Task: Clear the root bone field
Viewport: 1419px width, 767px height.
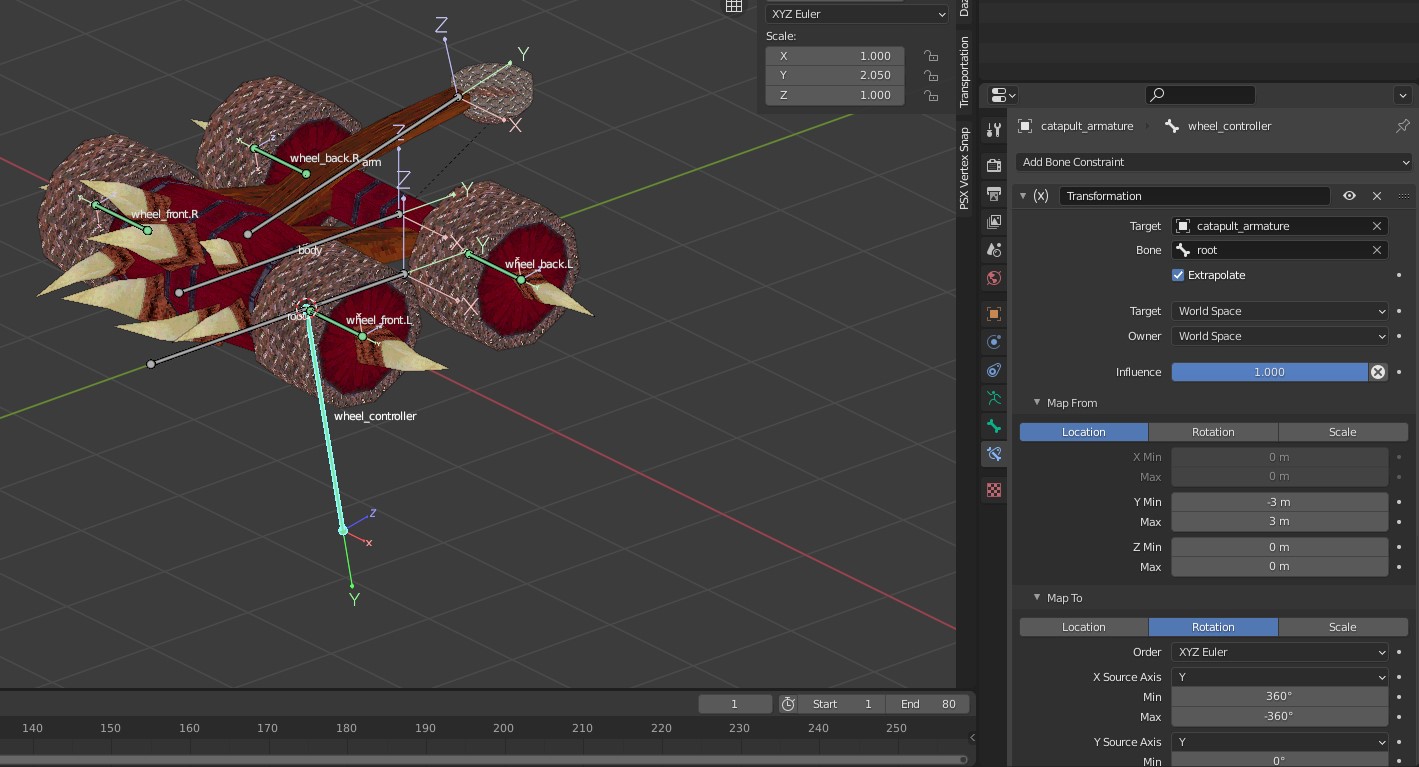Action: (1377, 250)
